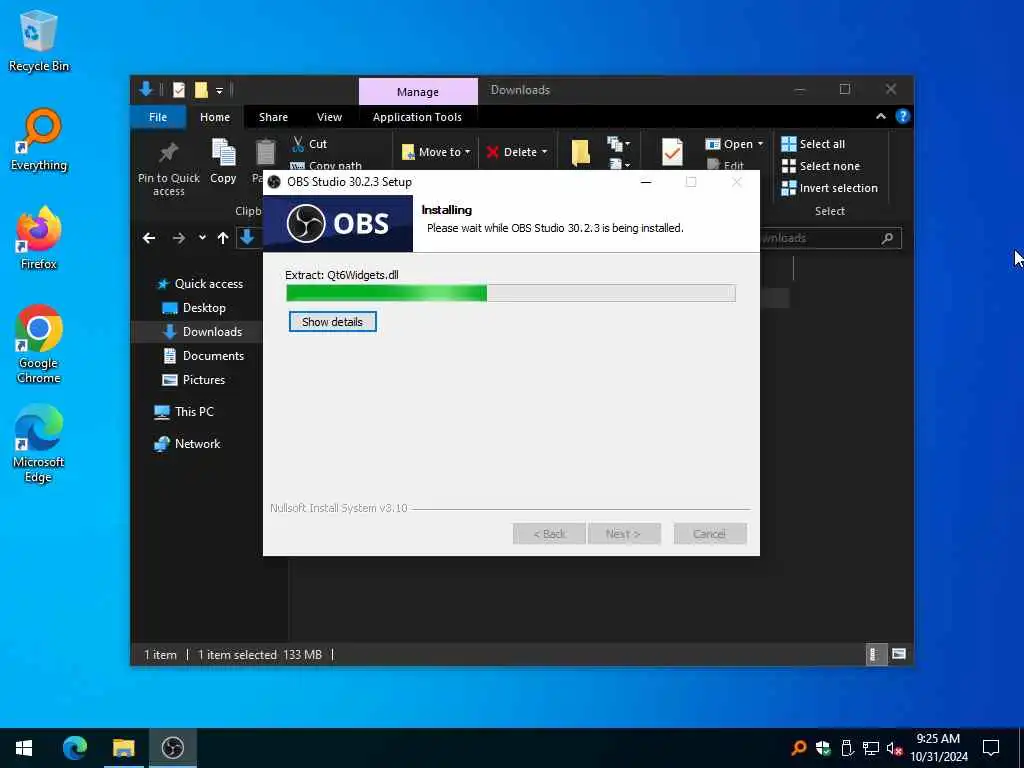
Task: Open Windows Security tray icon
Action: (823, 748)
